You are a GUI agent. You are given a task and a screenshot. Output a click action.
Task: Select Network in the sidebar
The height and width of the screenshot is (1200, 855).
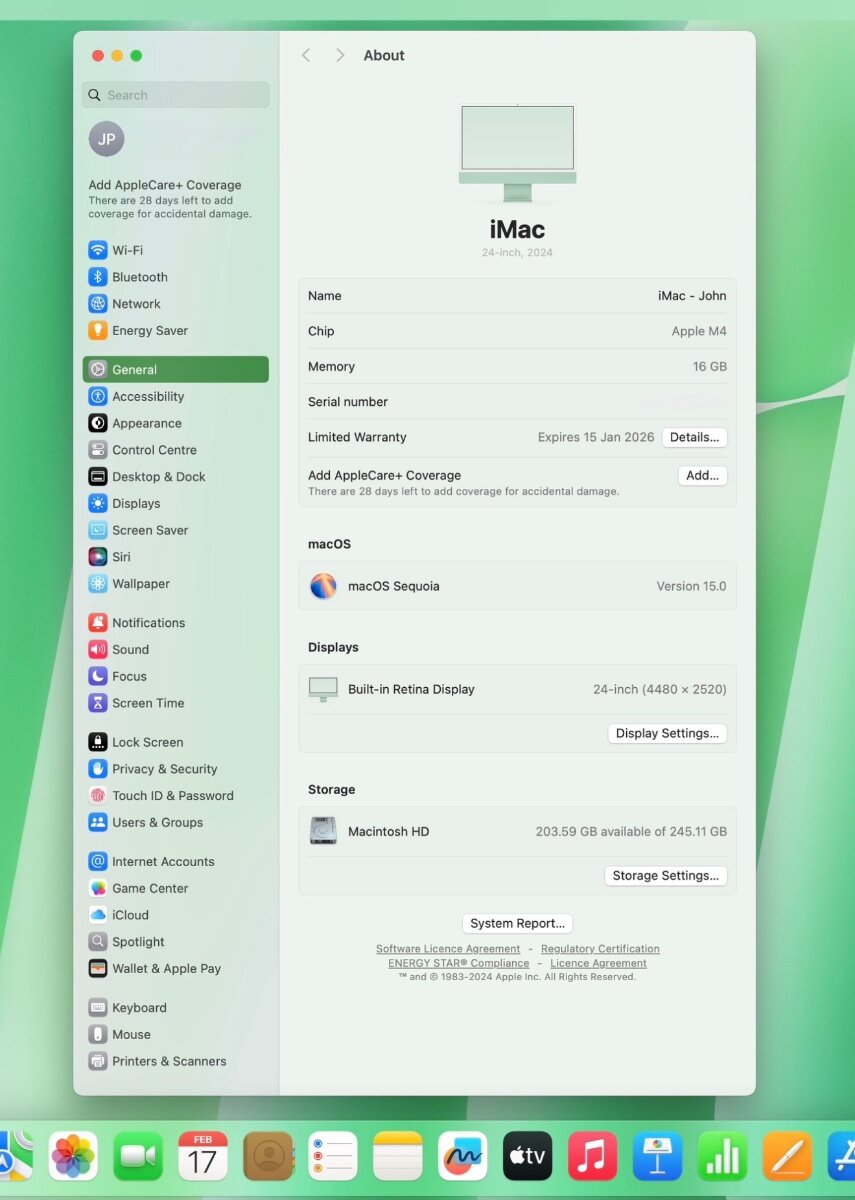pos(175,304)
